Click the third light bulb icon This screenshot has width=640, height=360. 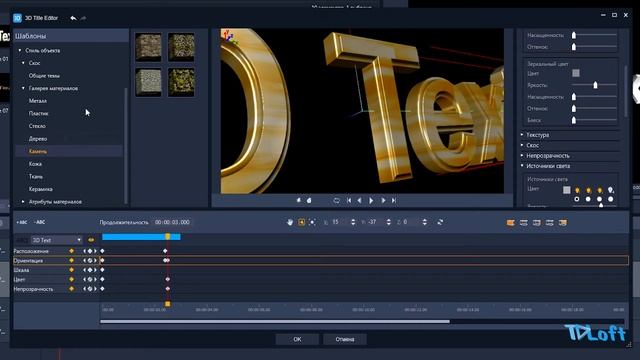tap(600, 191)
